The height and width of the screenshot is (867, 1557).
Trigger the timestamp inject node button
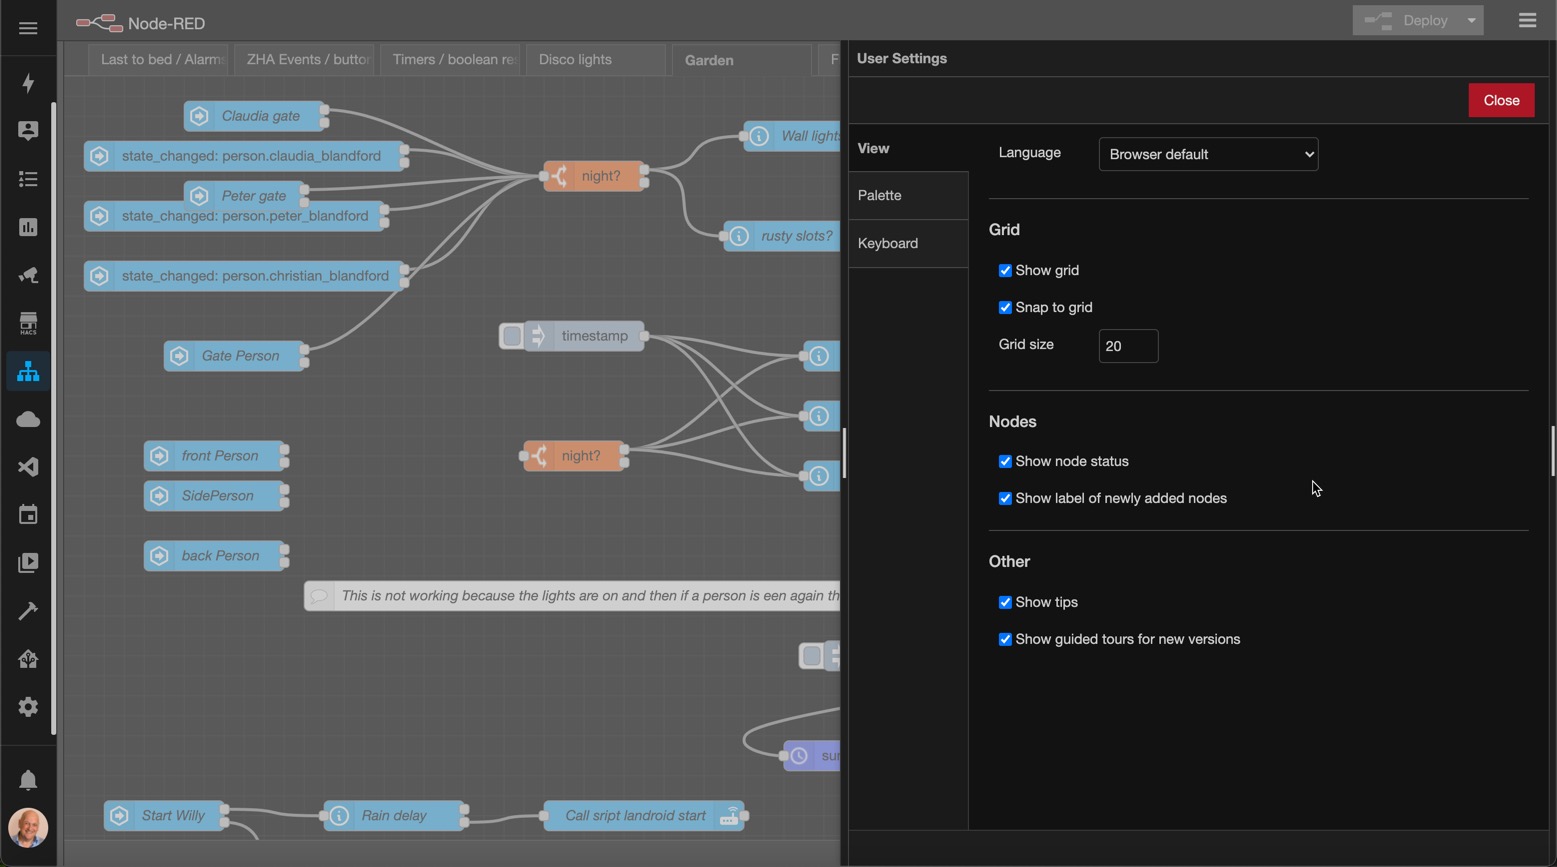[x=512, y=336]
